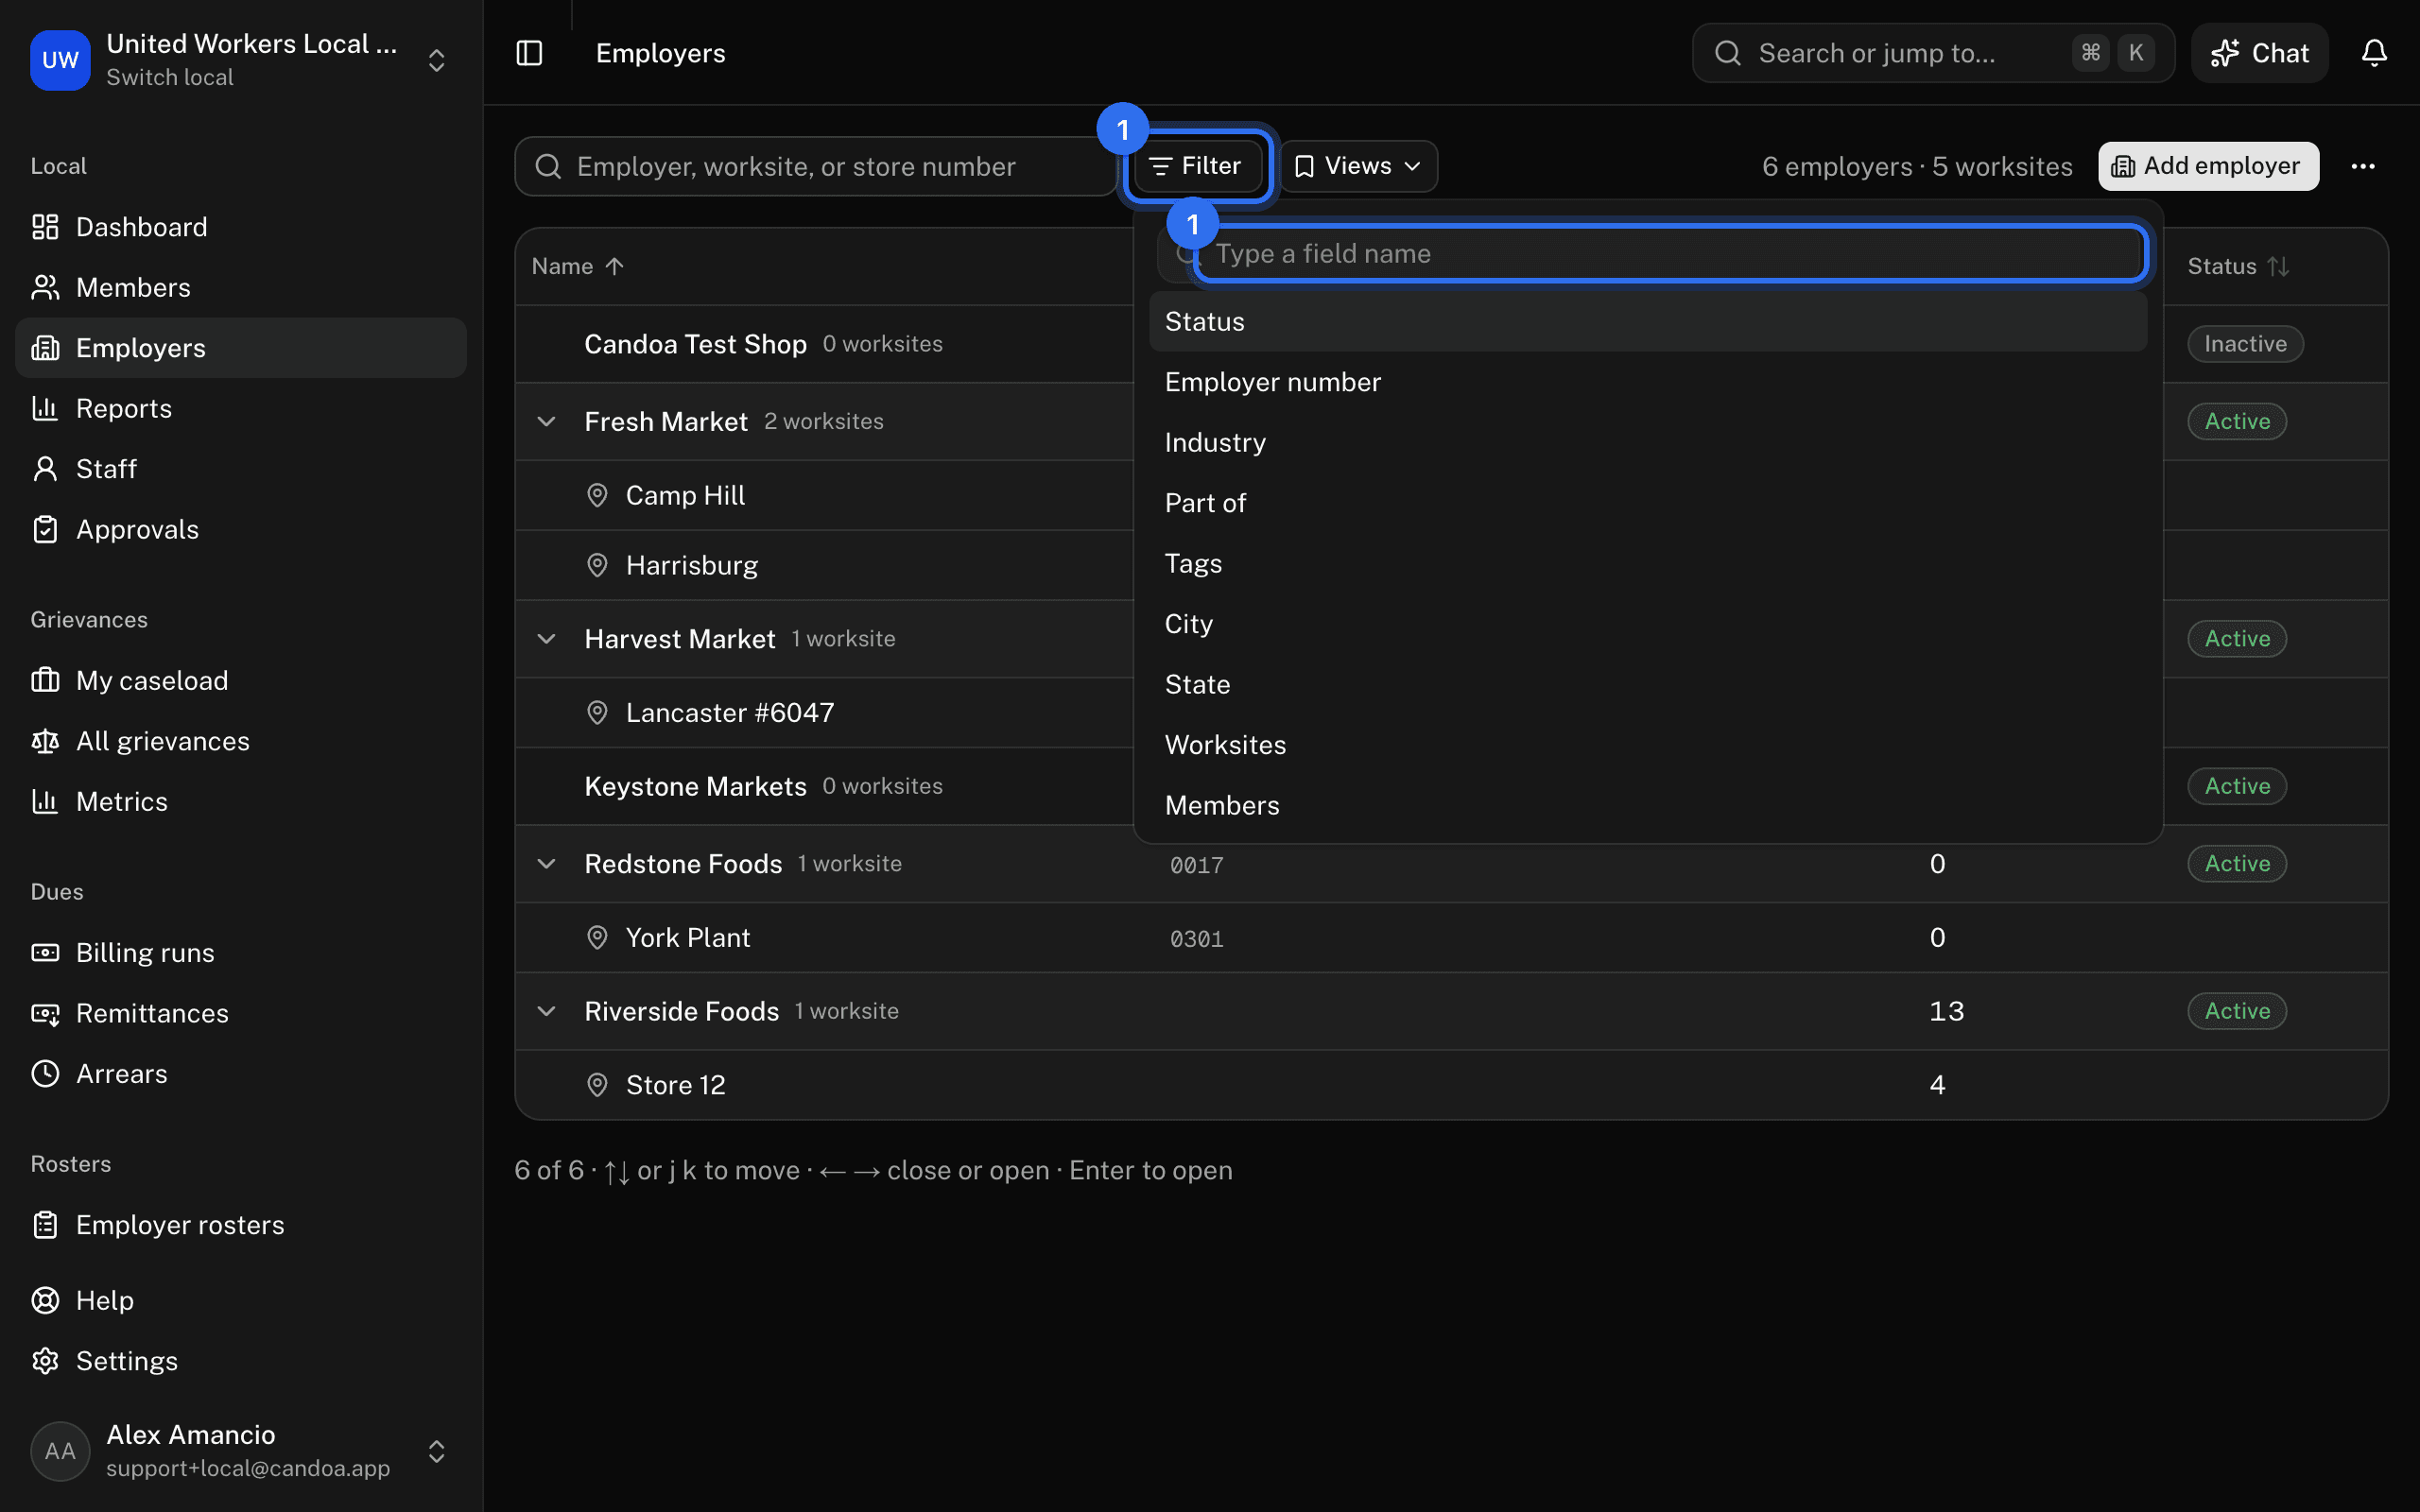2420x1512 pixels.
Task: Open Billing runs
Action: (241, 952)
